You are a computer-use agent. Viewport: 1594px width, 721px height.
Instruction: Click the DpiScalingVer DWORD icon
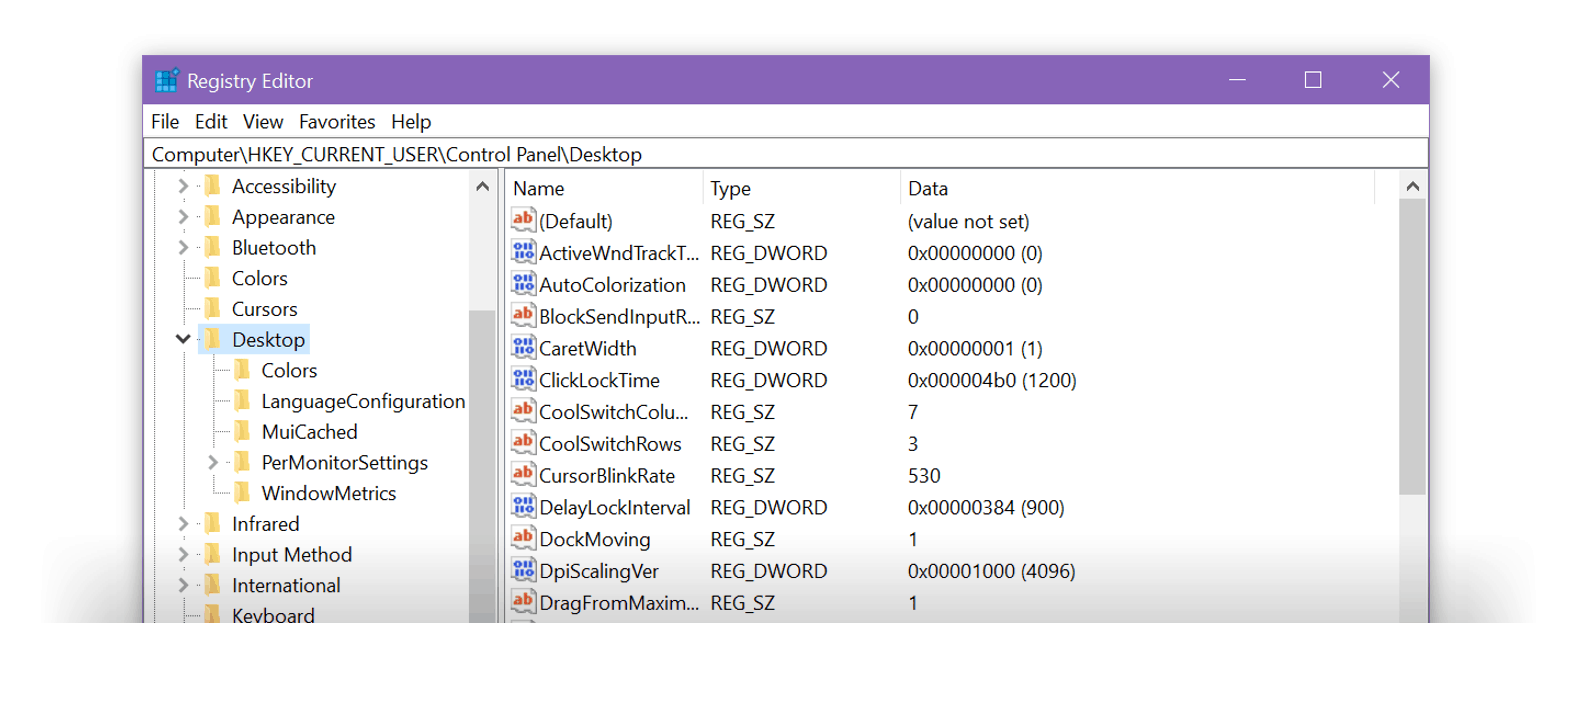pyautogui.click(x=523, y=570)
